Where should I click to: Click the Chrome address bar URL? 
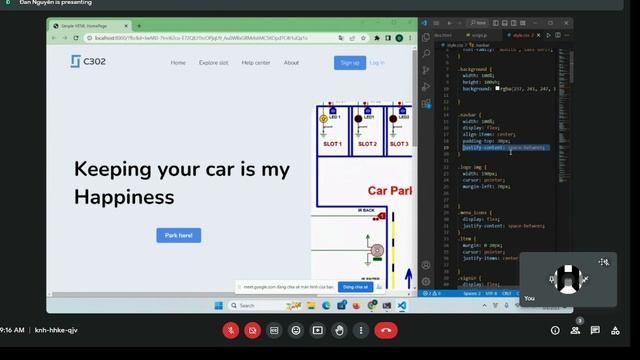tap(201, 38)
